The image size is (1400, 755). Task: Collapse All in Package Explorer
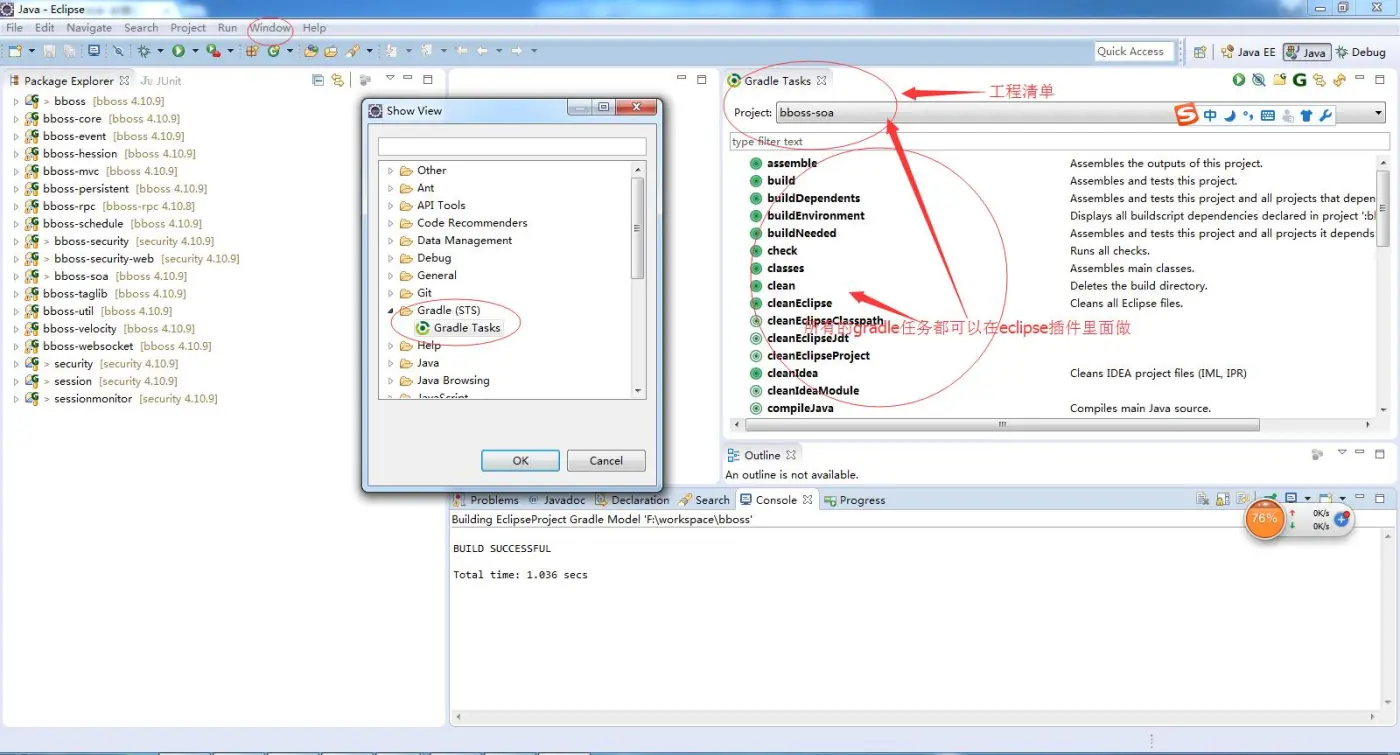pos(318,80)
